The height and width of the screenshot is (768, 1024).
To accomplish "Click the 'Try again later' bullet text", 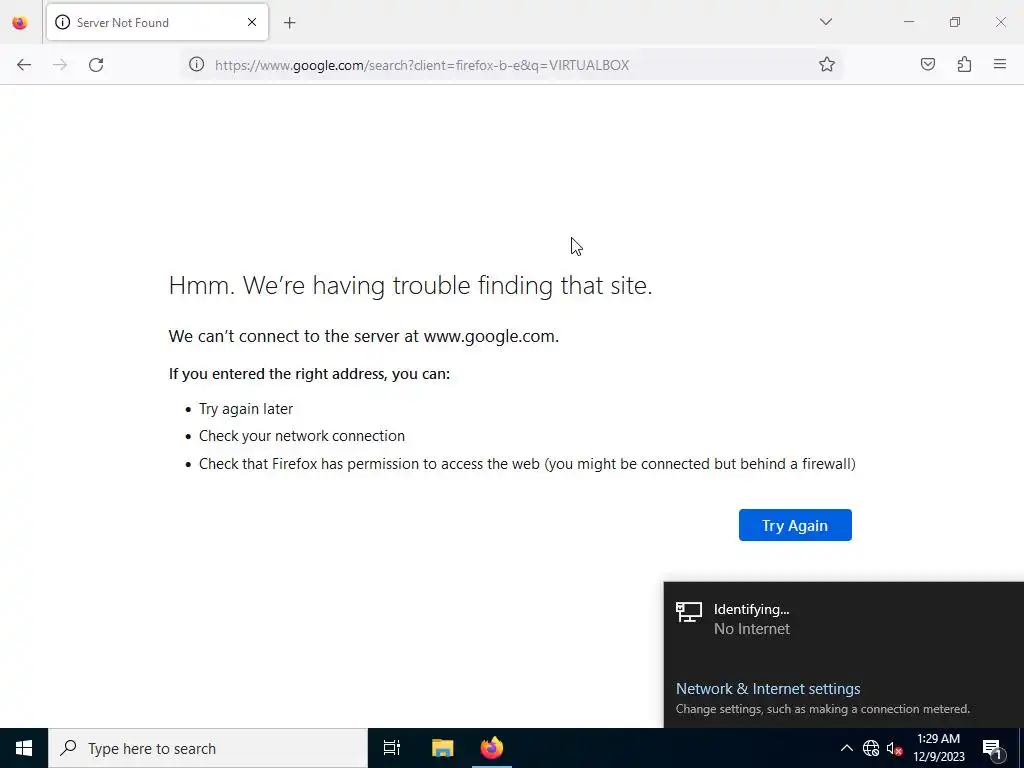I will click(246, 409).
